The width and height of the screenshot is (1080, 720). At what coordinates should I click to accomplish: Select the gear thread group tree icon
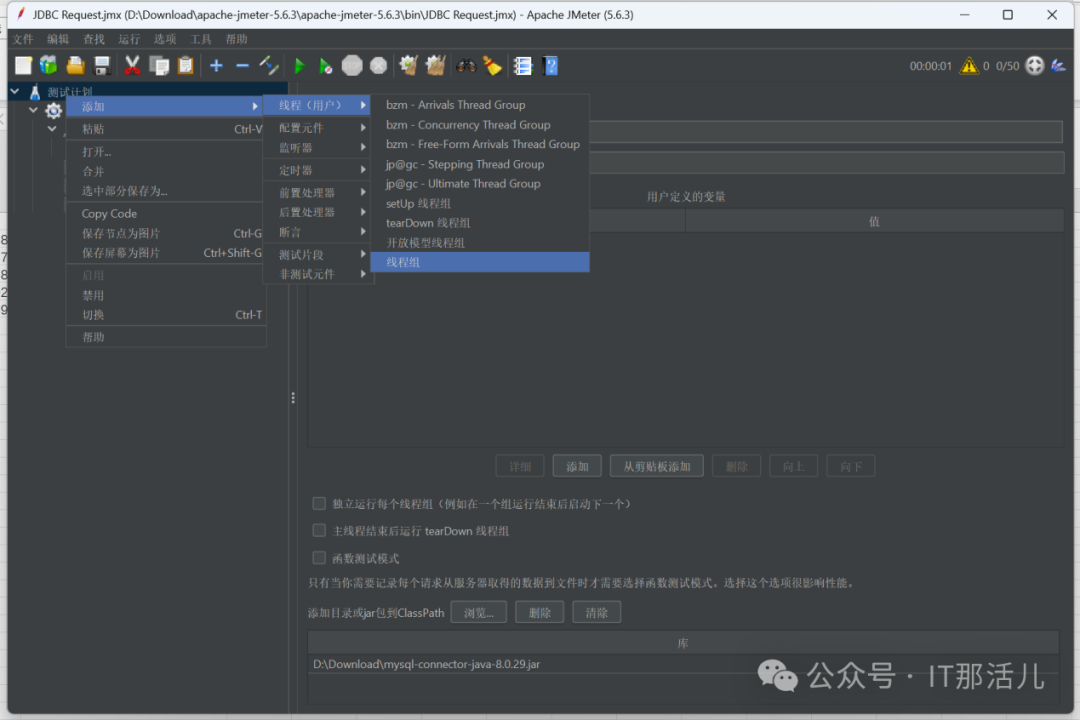pyautogui.click(x=54, y=110)
